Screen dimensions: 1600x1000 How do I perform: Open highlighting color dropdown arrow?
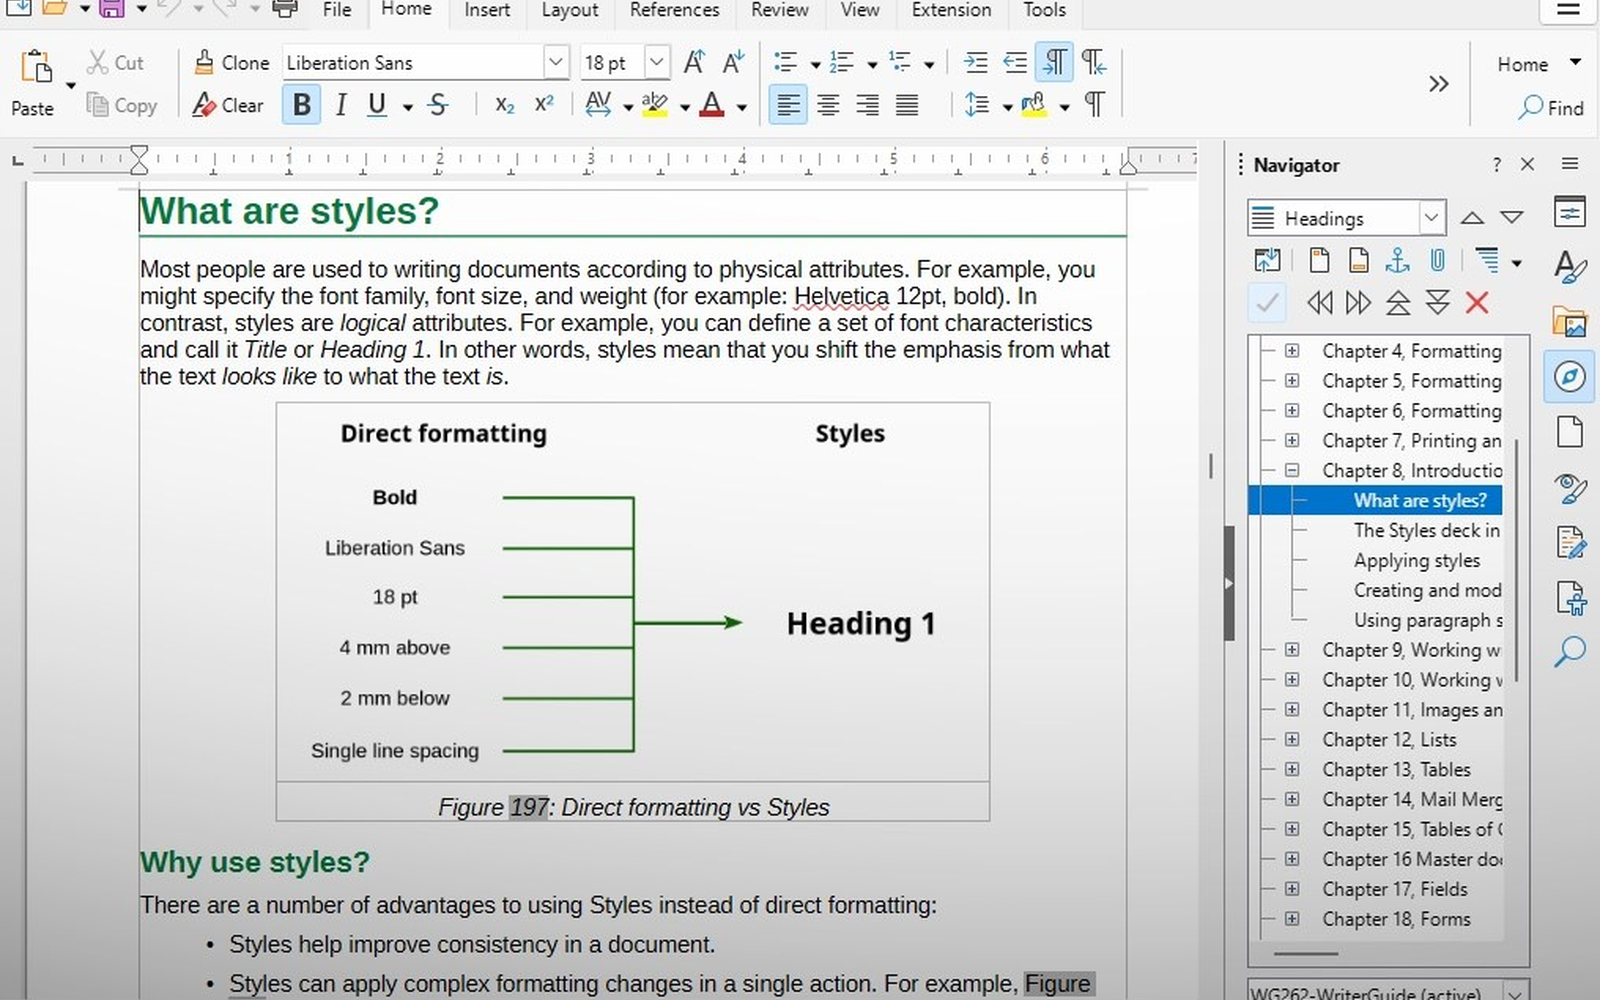685,107
